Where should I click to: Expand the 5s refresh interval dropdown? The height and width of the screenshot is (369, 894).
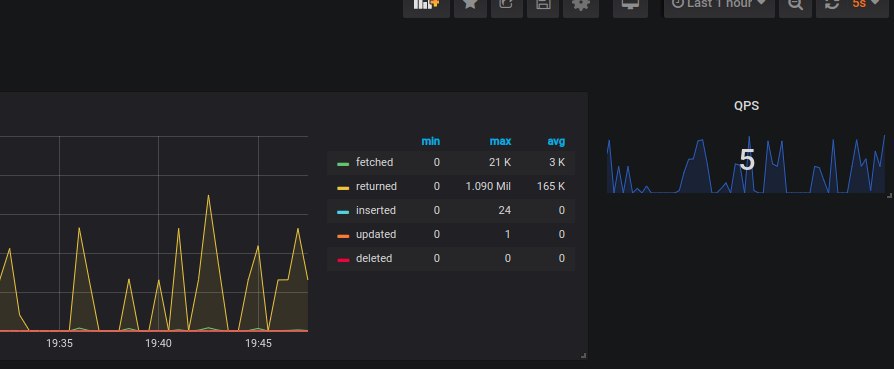865,5
